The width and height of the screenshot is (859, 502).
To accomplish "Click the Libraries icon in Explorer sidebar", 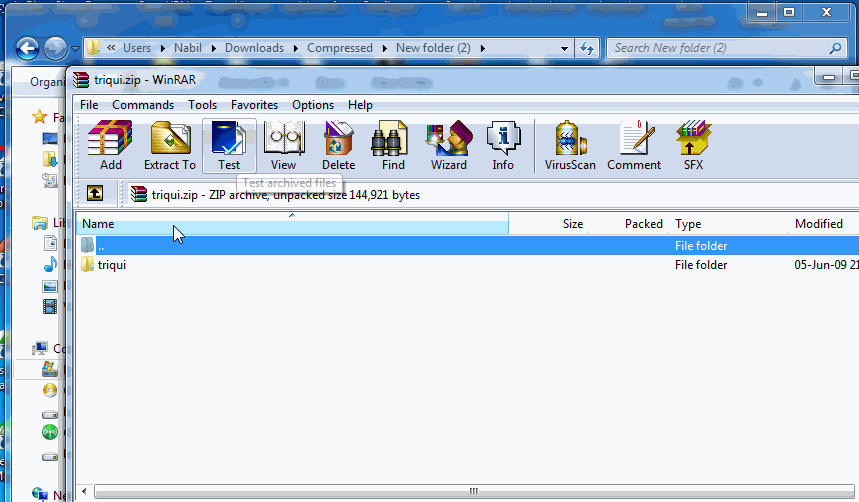I will [x=39, y=223].
